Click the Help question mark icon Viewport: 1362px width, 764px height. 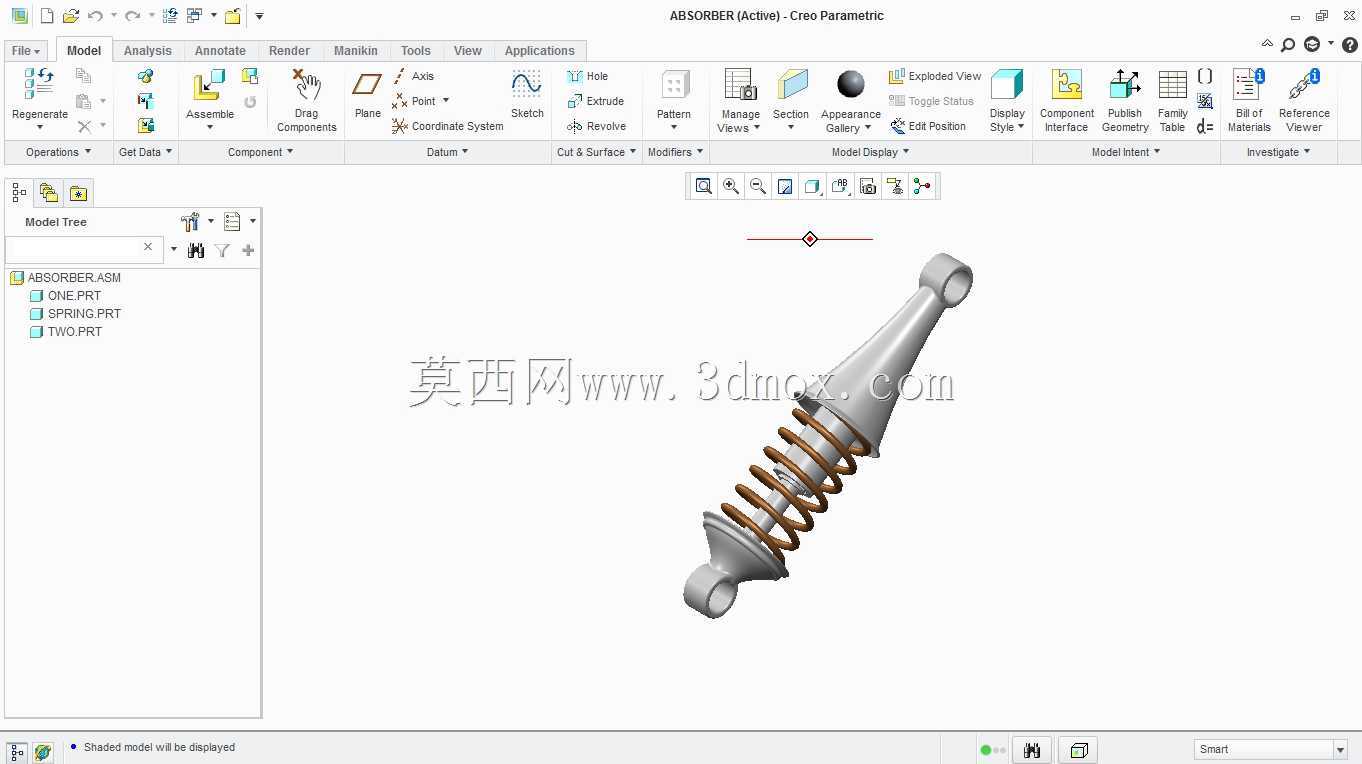[x=1348, y=45]
